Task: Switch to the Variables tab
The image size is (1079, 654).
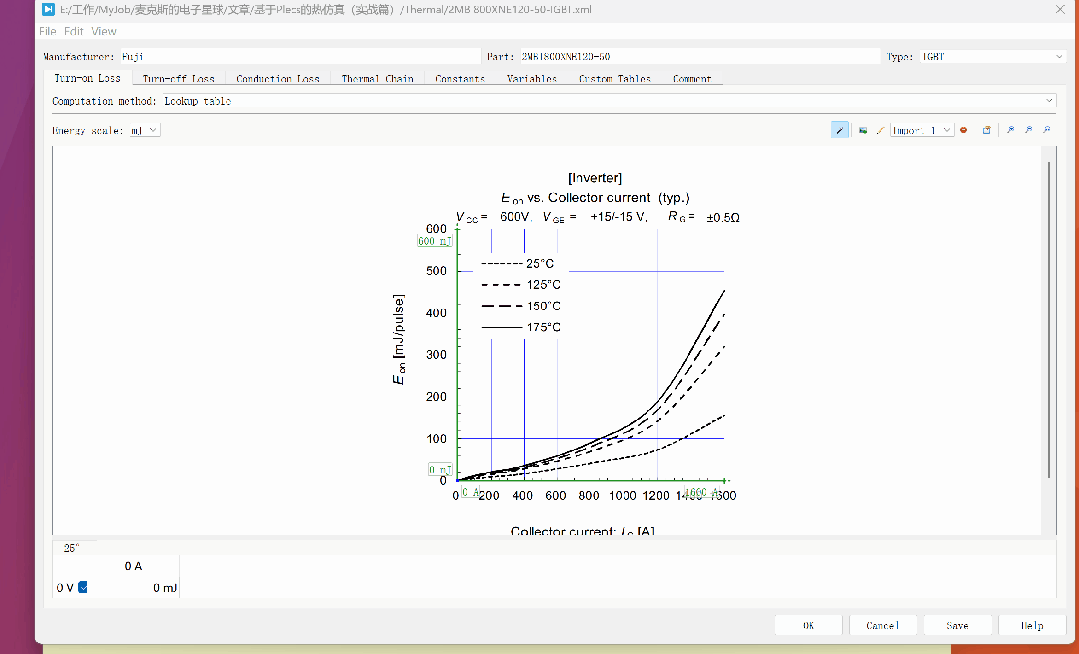Action: pos(532,78)
